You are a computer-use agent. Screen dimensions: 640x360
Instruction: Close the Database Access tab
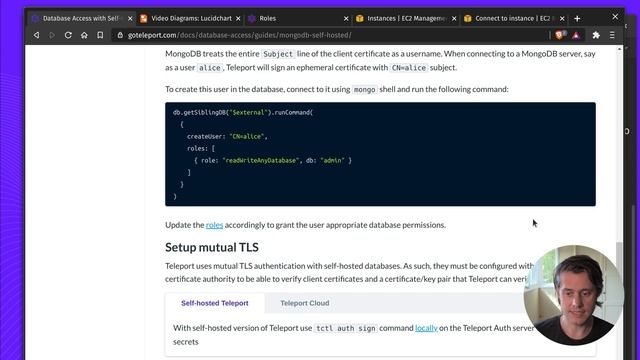click(130, 18)
